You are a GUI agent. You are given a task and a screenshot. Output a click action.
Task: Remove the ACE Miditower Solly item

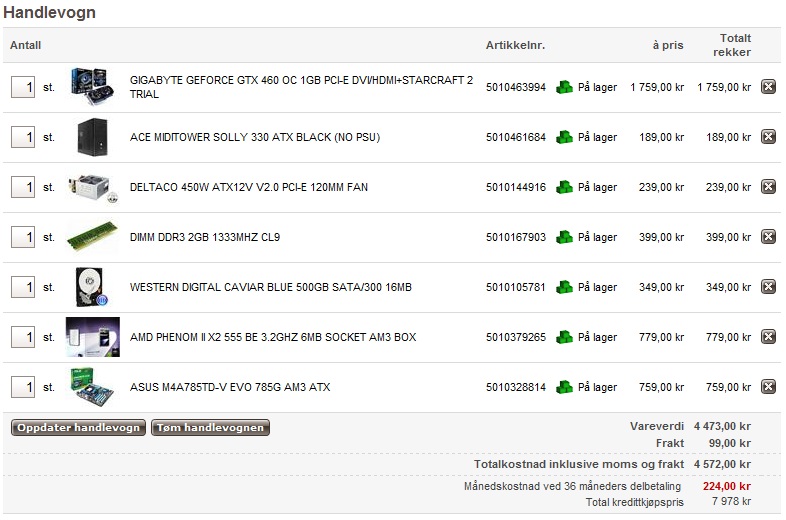[768, 136]
